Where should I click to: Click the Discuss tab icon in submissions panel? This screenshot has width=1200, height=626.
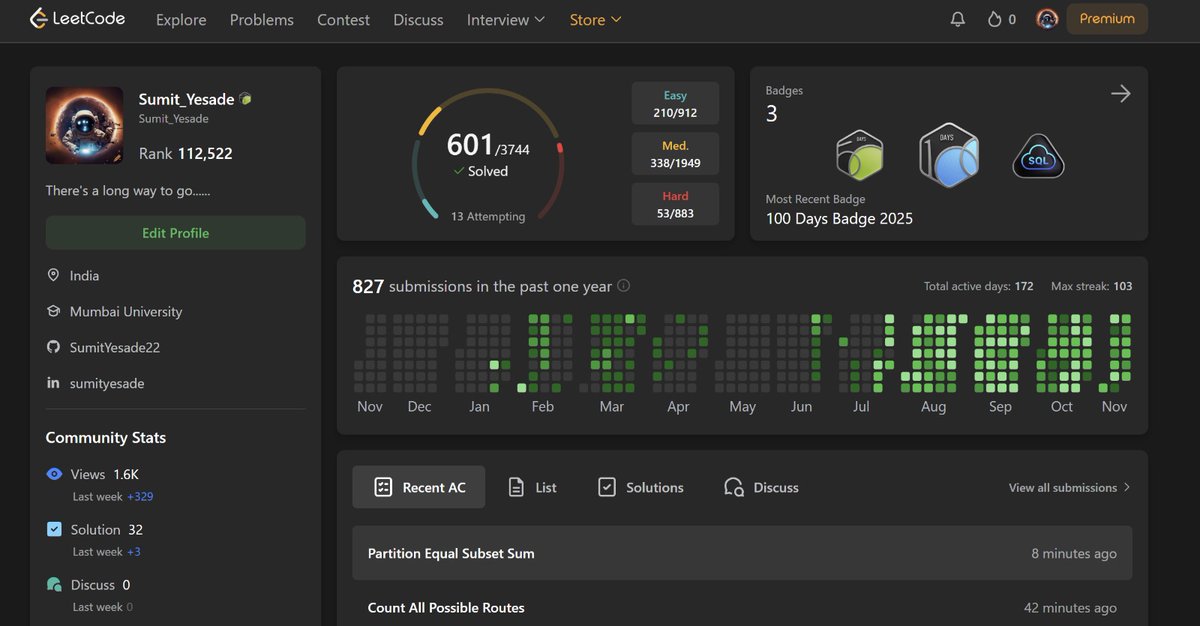point(734,487)
